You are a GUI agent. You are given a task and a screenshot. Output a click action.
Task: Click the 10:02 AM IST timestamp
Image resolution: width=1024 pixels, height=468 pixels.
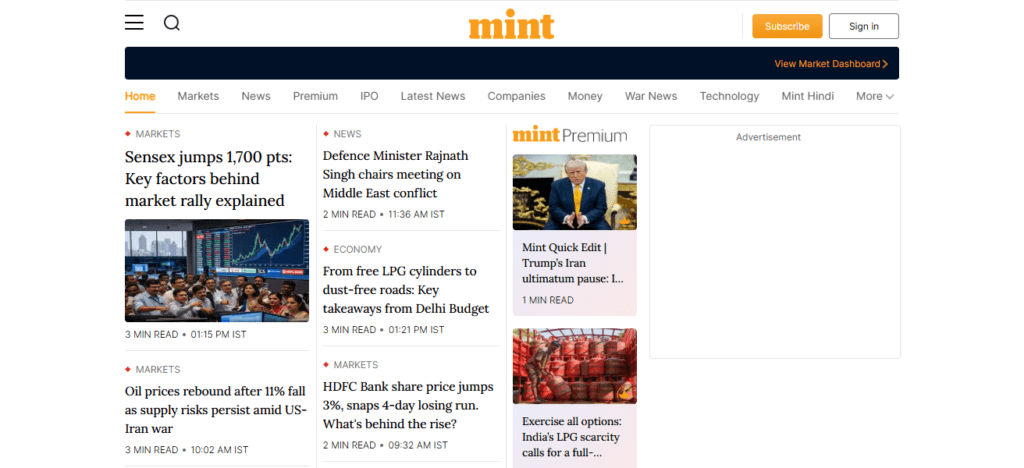[219, 450]
